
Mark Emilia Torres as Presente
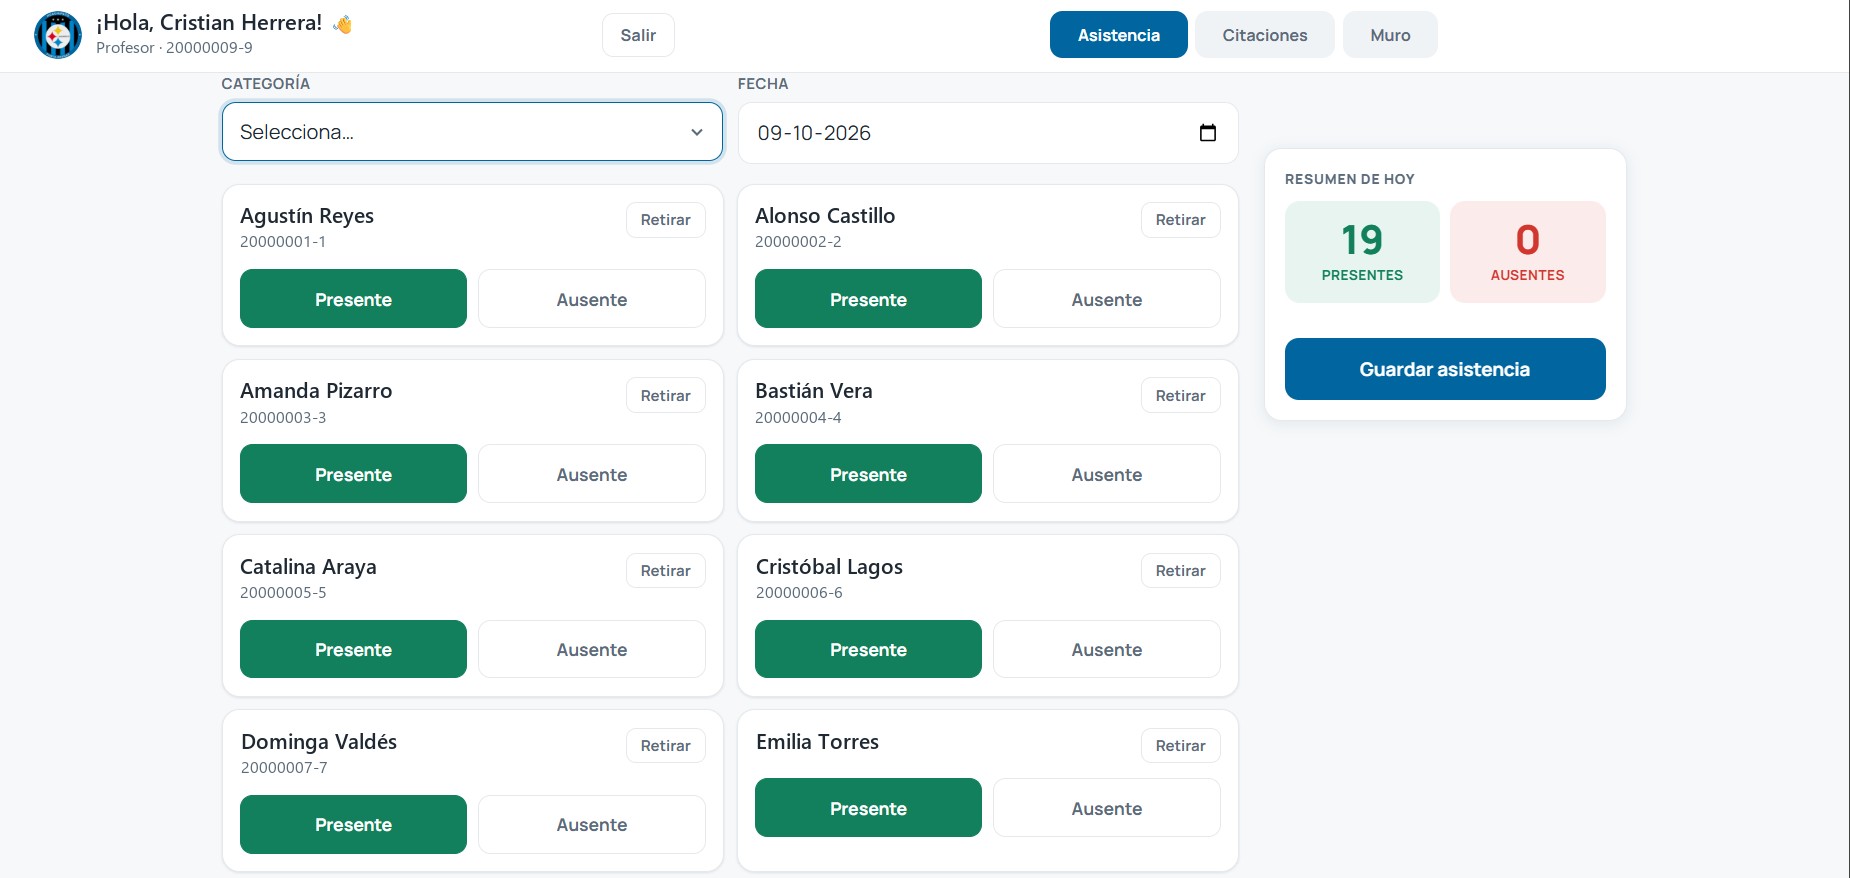(868, 808)
